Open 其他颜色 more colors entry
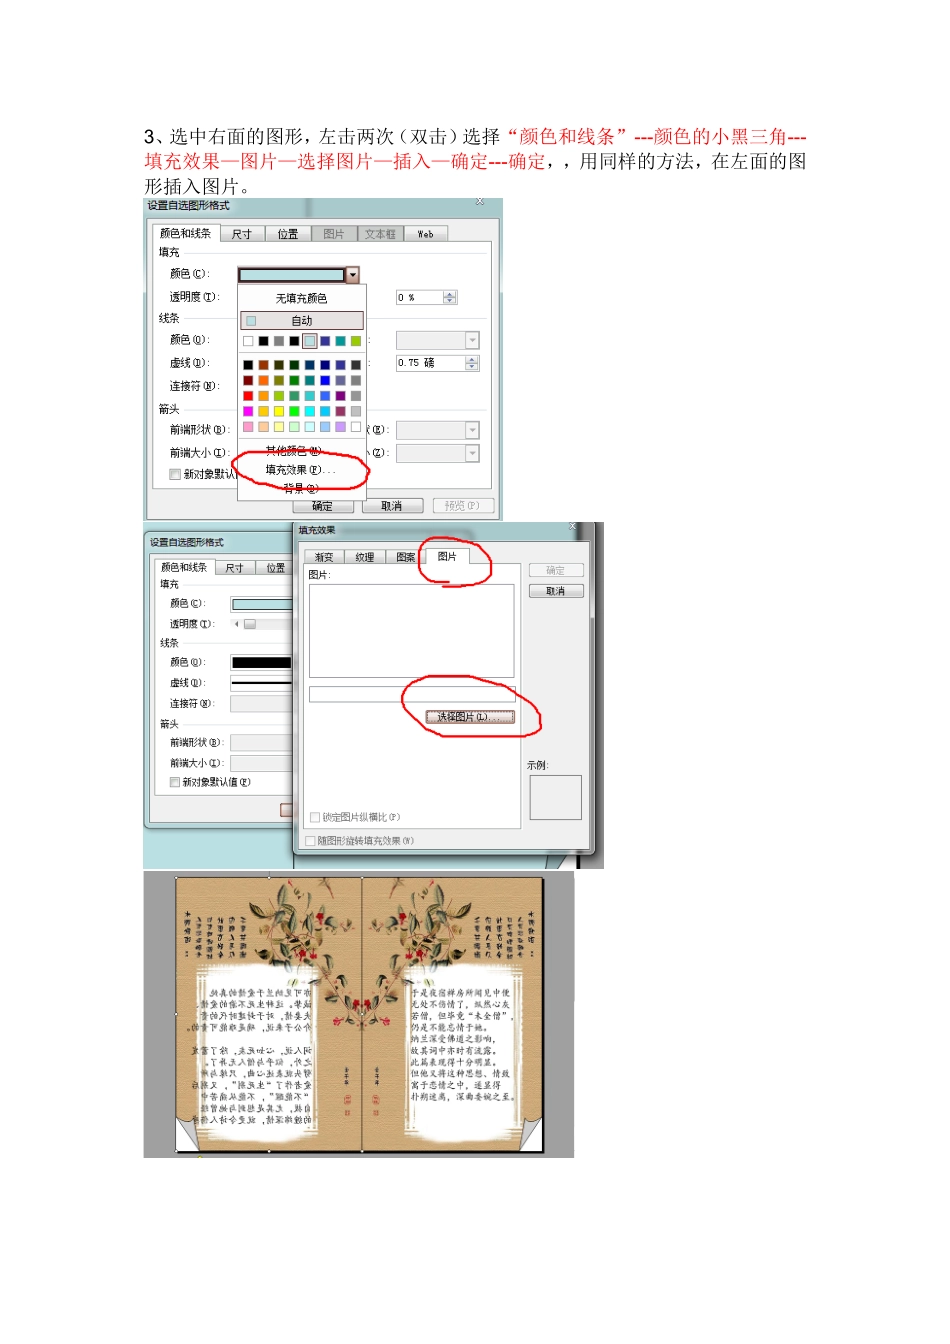The height and width of the screenshot is (1344, 950). 293,451
